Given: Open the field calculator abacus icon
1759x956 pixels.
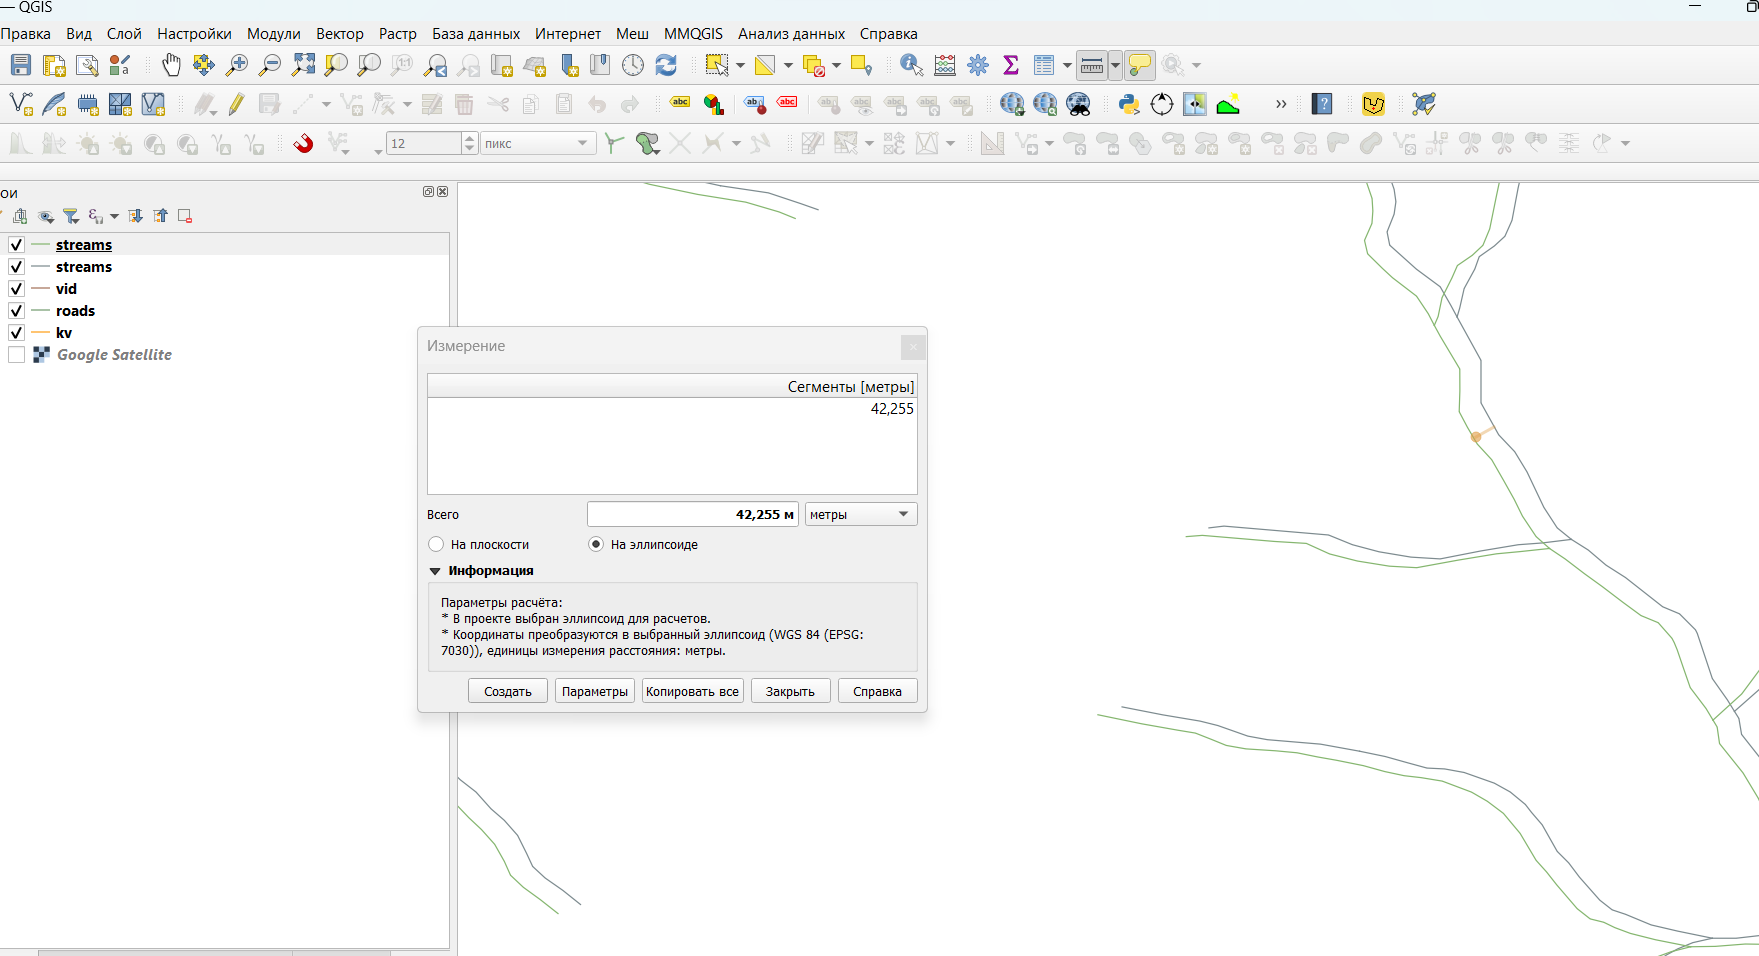Looking at the screenshot, I should coord(945,65).
